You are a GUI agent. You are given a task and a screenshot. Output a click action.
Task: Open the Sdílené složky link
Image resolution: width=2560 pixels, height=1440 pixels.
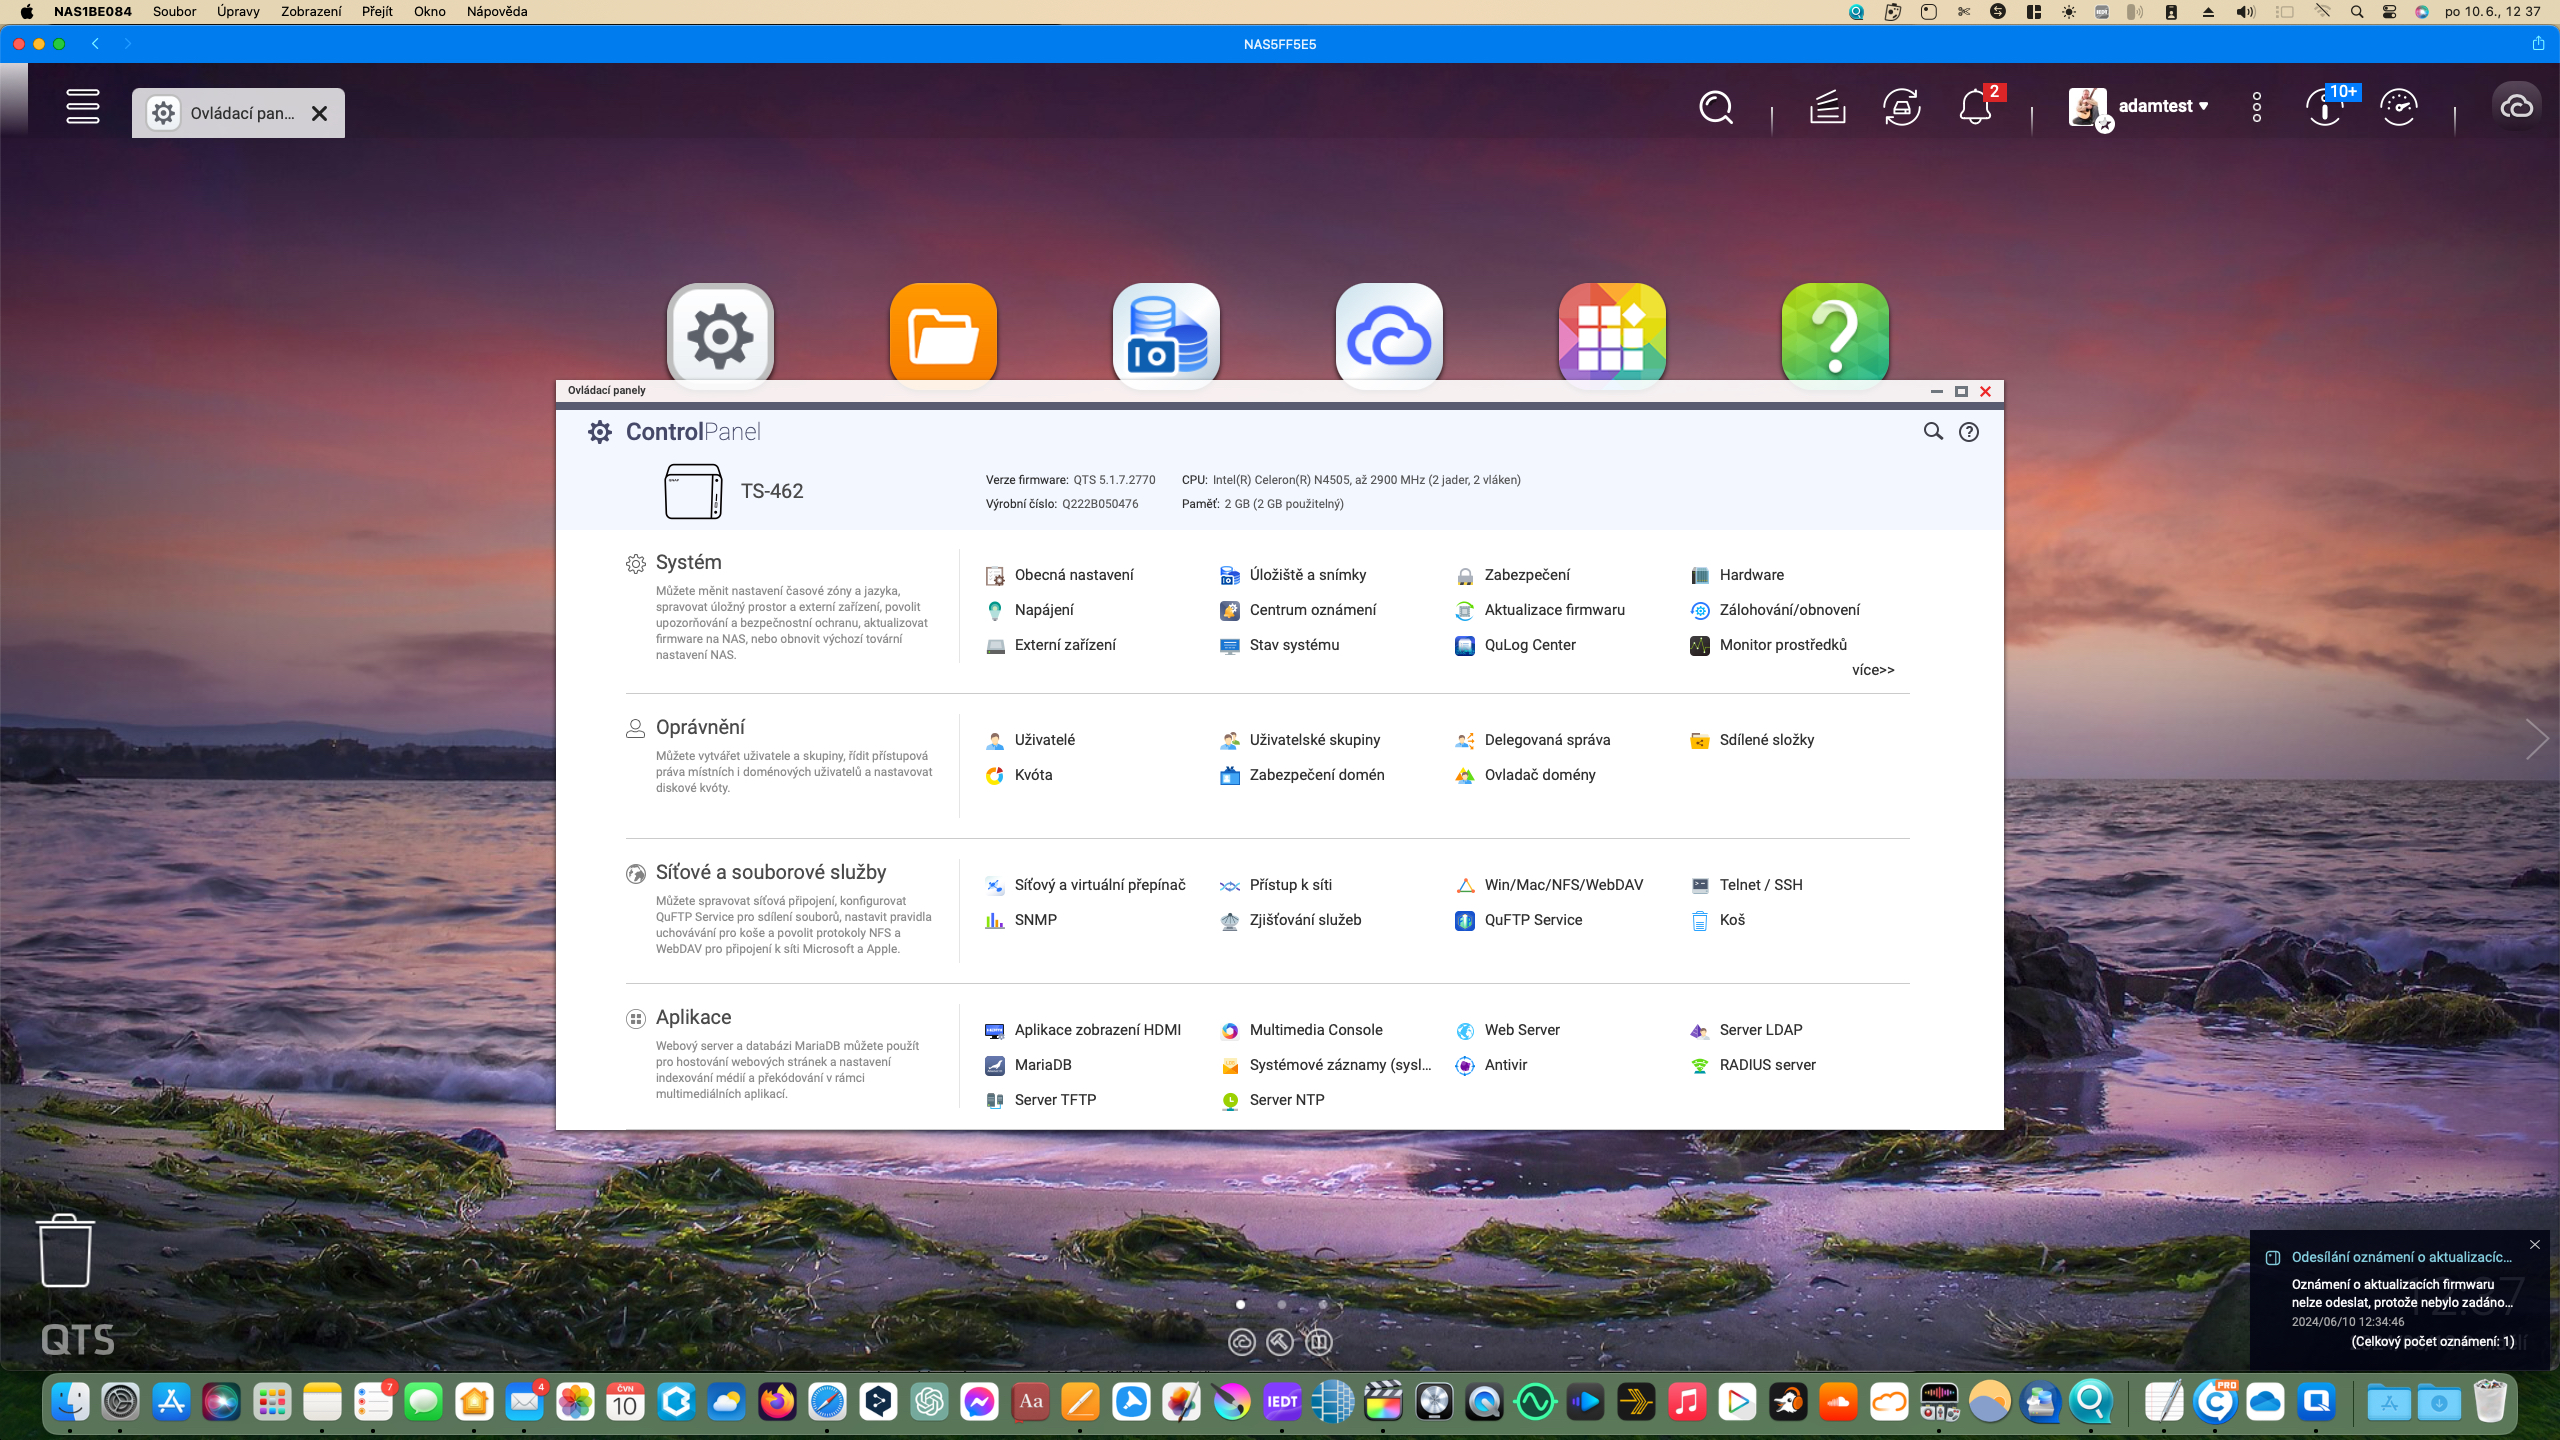[1766, 740]
